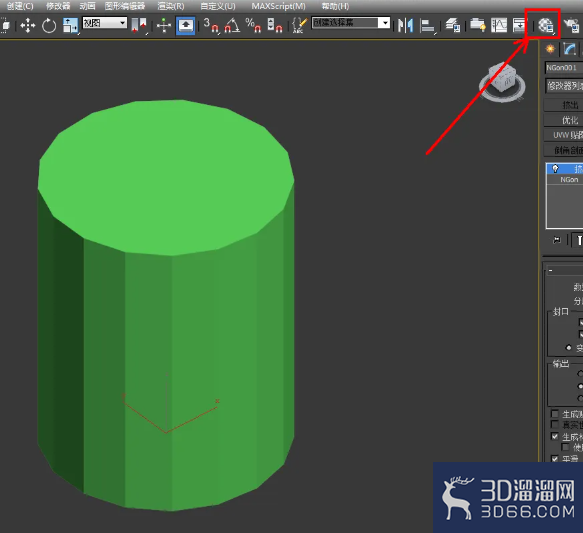This screenshot has height=533, width=583.
Task: Open the 动画 menu
Action: tap(87, 6)
